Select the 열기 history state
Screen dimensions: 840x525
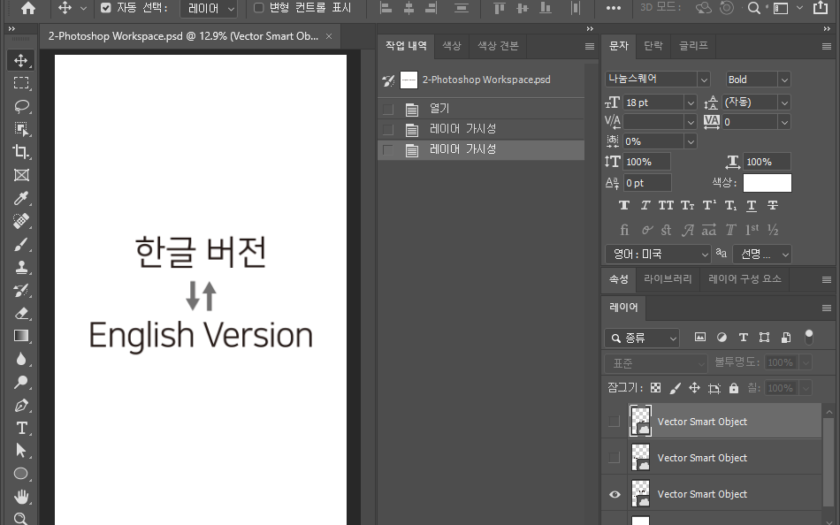pyautogui.click(x=439, y=108)
